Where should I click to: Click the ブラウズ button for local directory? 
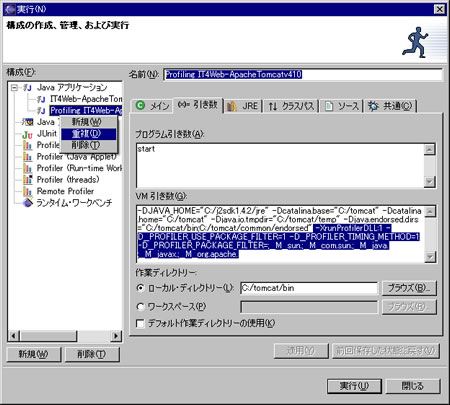[409, 288]
